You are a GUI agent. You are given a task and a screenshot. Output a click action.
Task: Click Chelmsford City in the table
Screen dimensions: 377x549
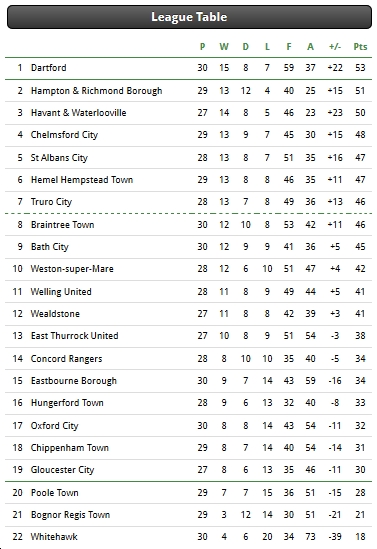pyautogui.click(x=64, y=135)
